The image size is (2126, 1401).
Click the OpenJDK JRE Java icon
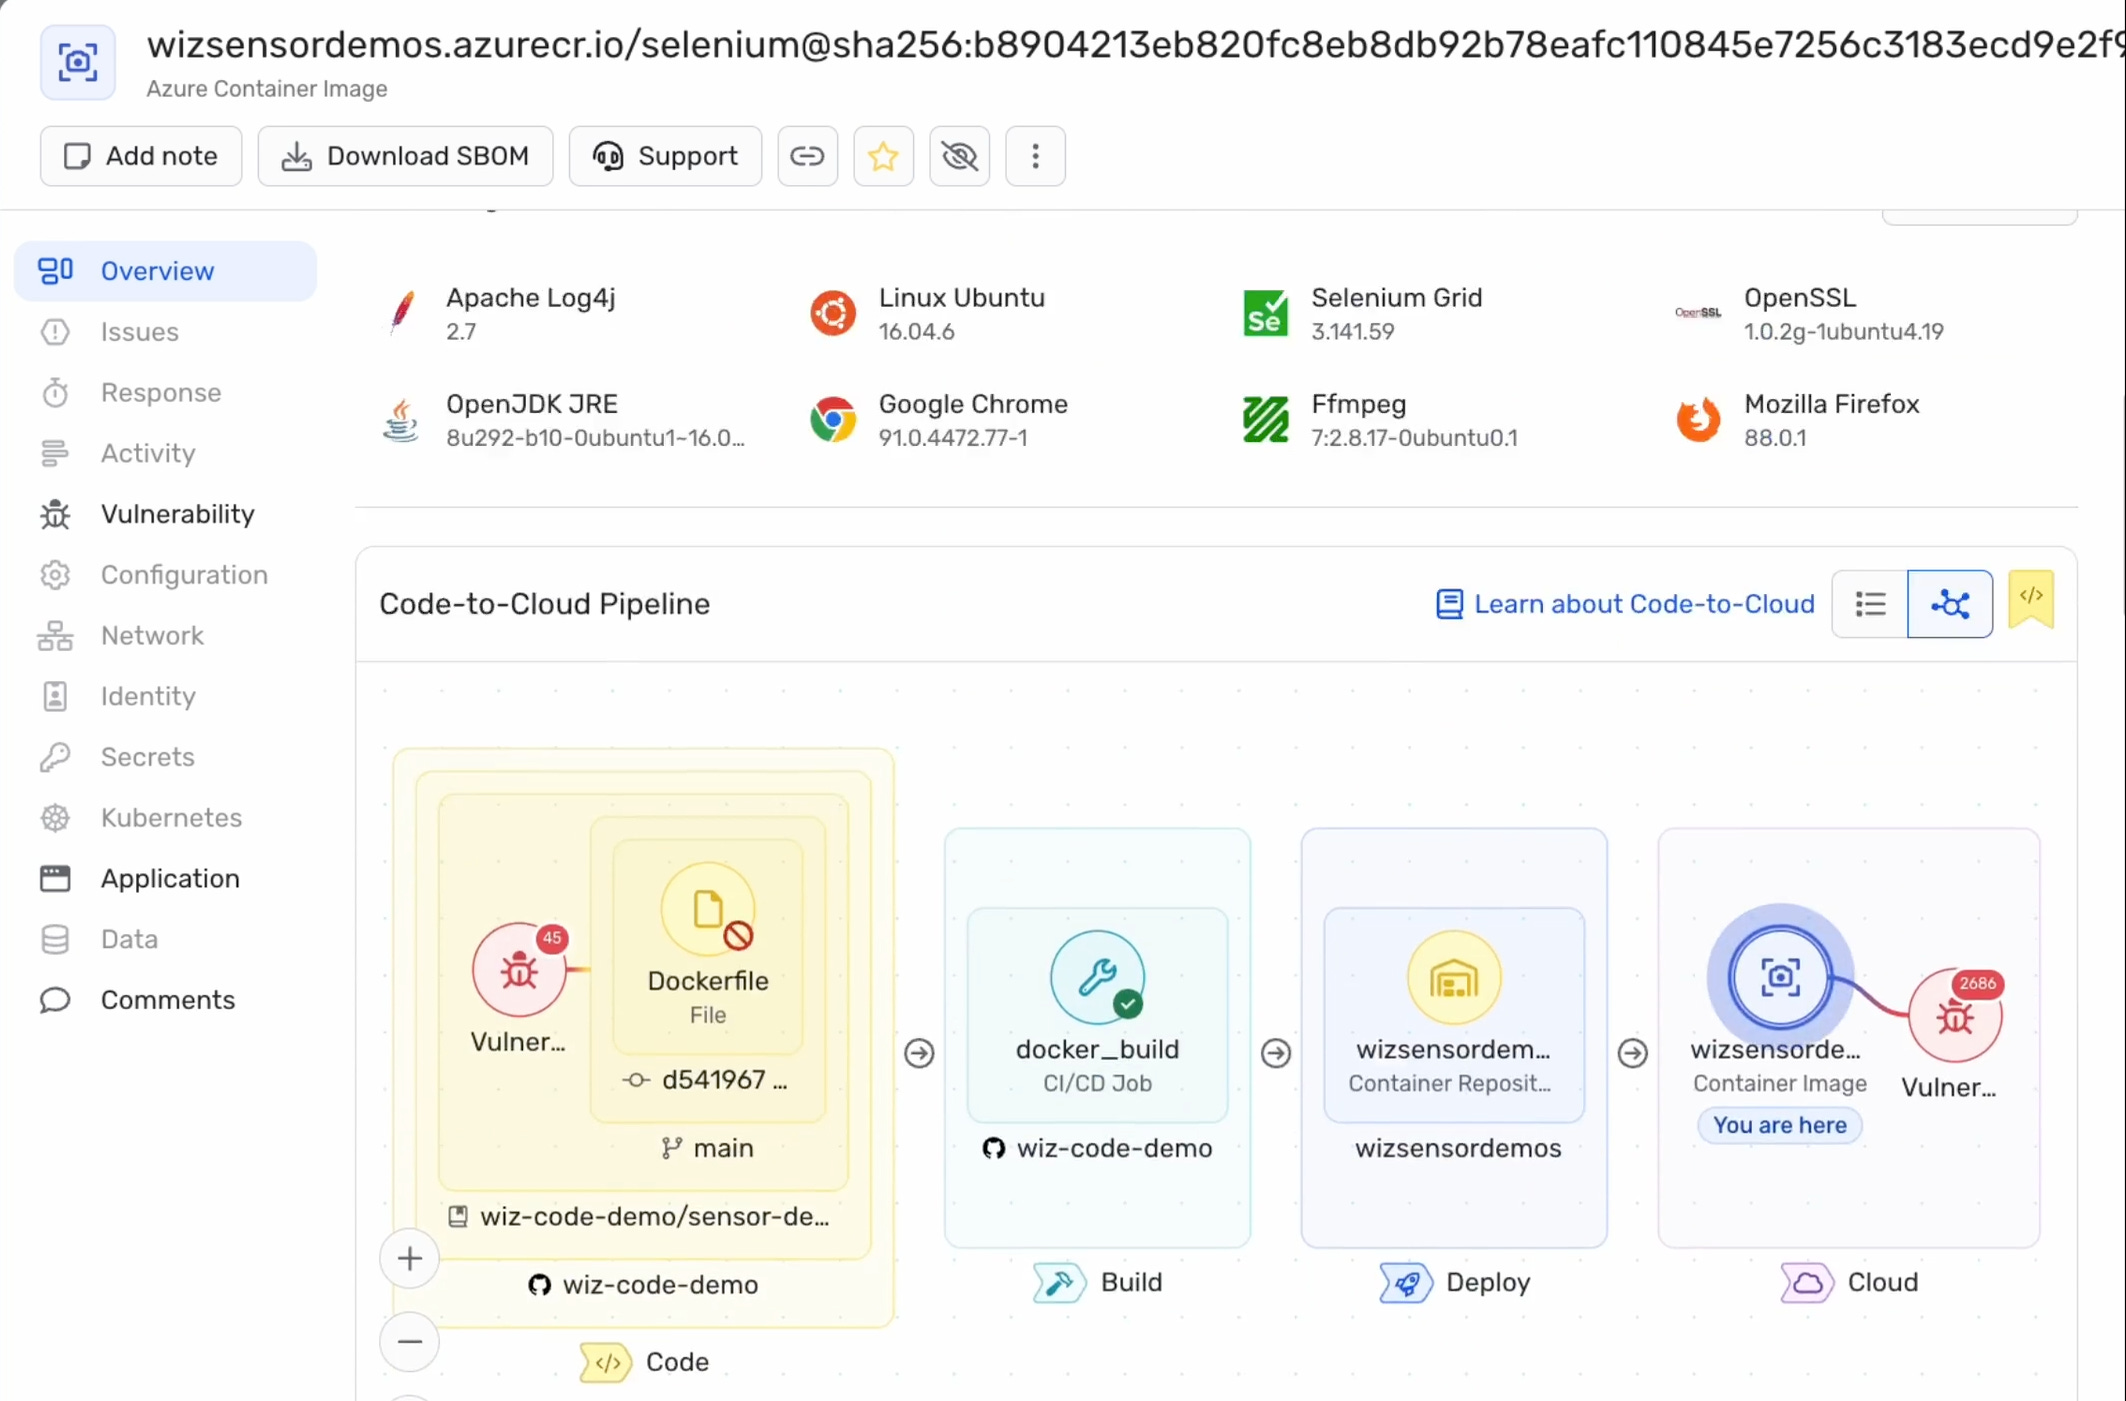(x=401, y=420)
